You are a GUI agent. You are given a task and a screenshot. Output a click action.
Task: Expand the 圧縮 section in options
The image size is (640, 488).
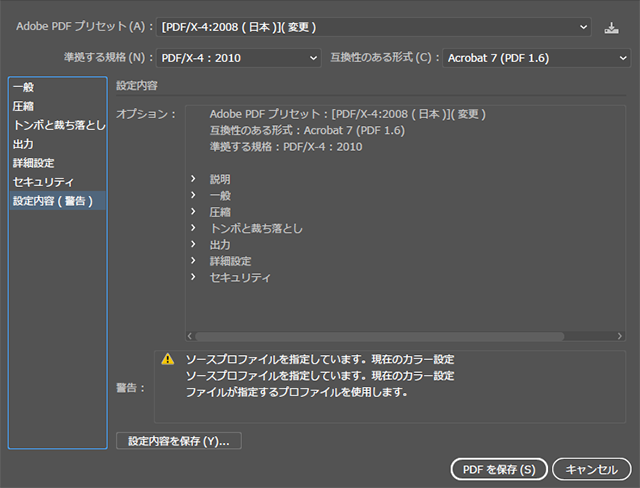coord(193,211)
